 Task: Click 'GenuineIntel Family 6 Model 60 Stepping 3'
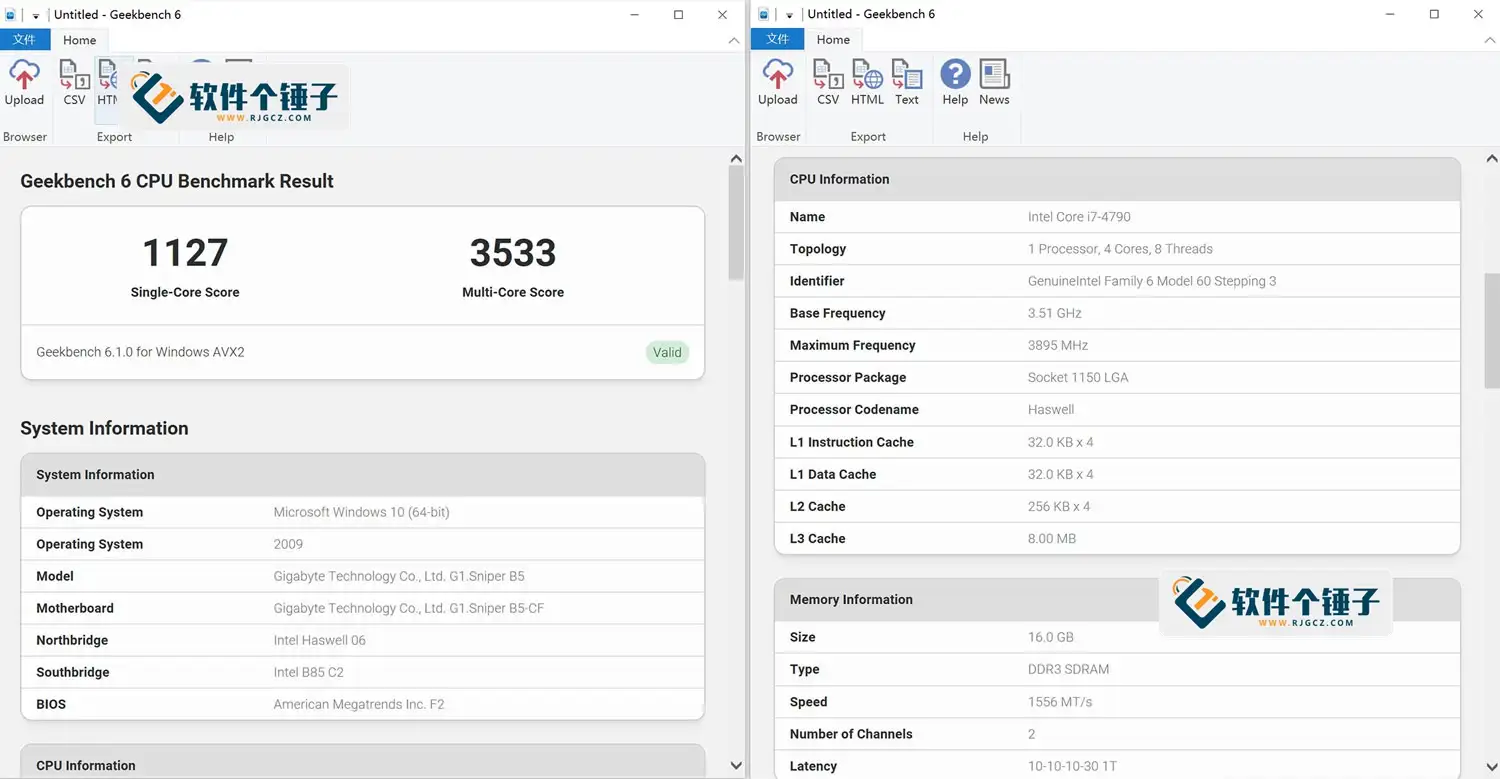1152,281
